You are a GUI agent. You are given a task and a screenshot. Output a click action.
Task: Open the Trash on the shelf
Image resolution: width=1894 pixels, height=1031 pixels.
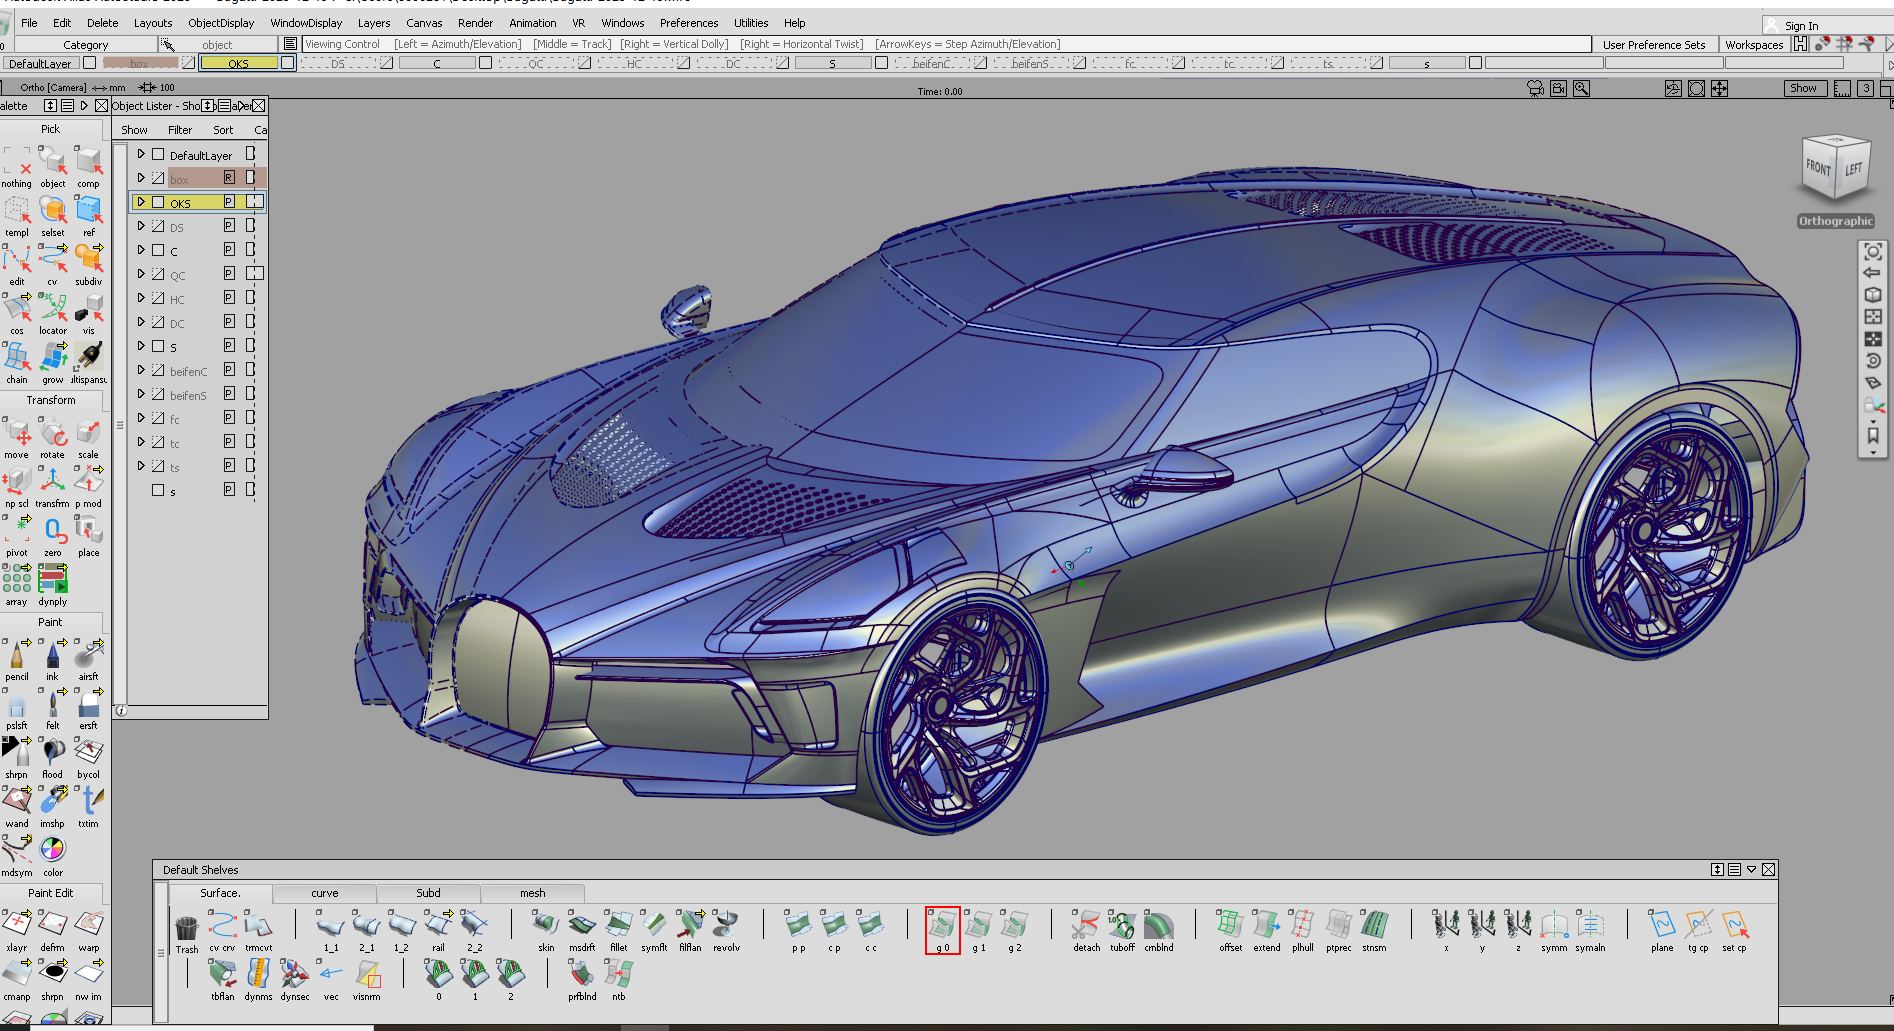[x=186, y=928]
